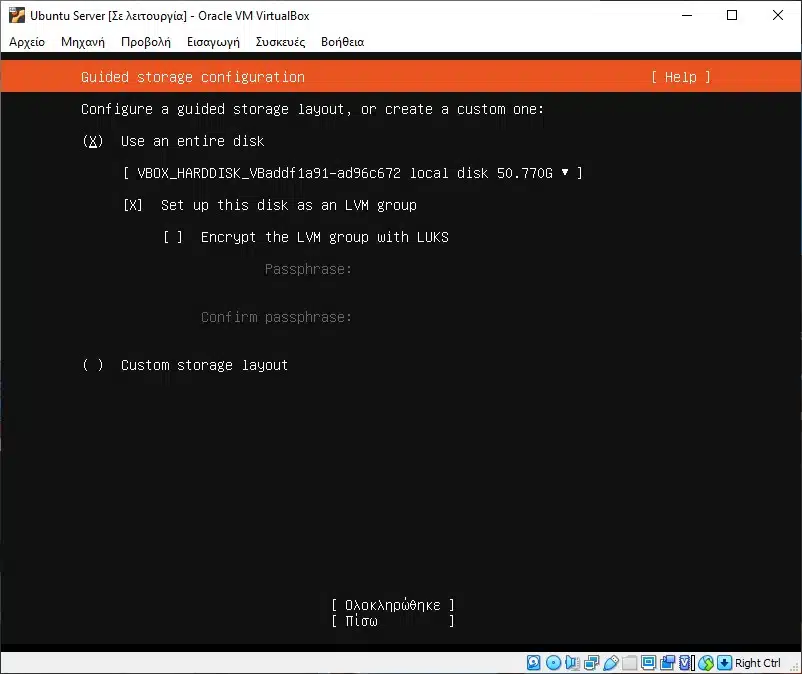The width and height of the screenshot is (802, 674).
Task: Click the Help button in installer header
Action: coord(681,77)
